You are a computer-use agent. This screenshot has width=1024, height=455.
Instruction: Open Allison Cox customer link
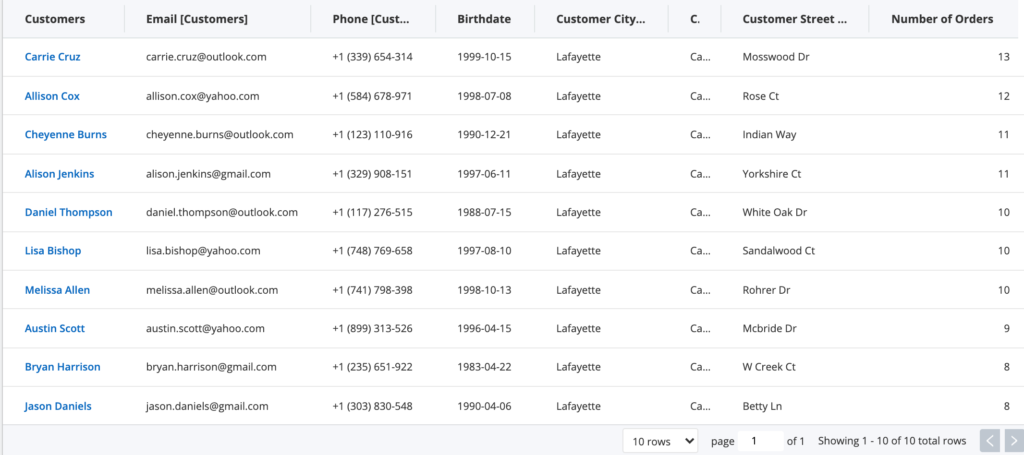pyautogui.click(x=52, y=96)
